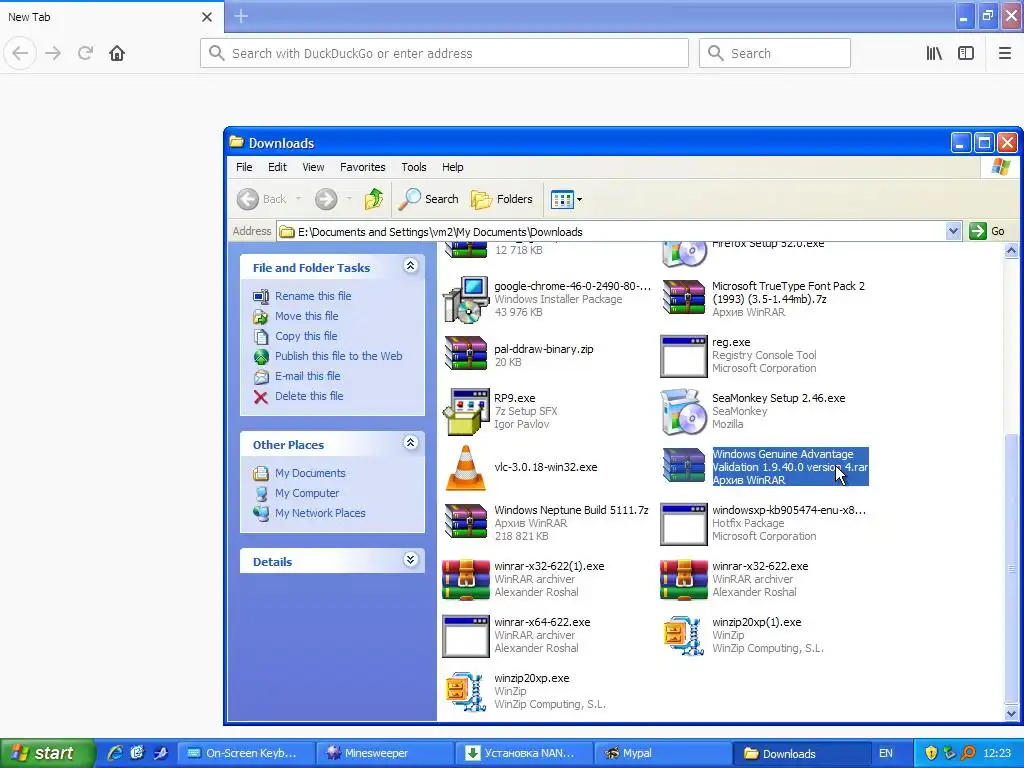1024x768 pixels.
Task: Switch to Minesweeper taskbar button
Action: [x=384, y=754]
